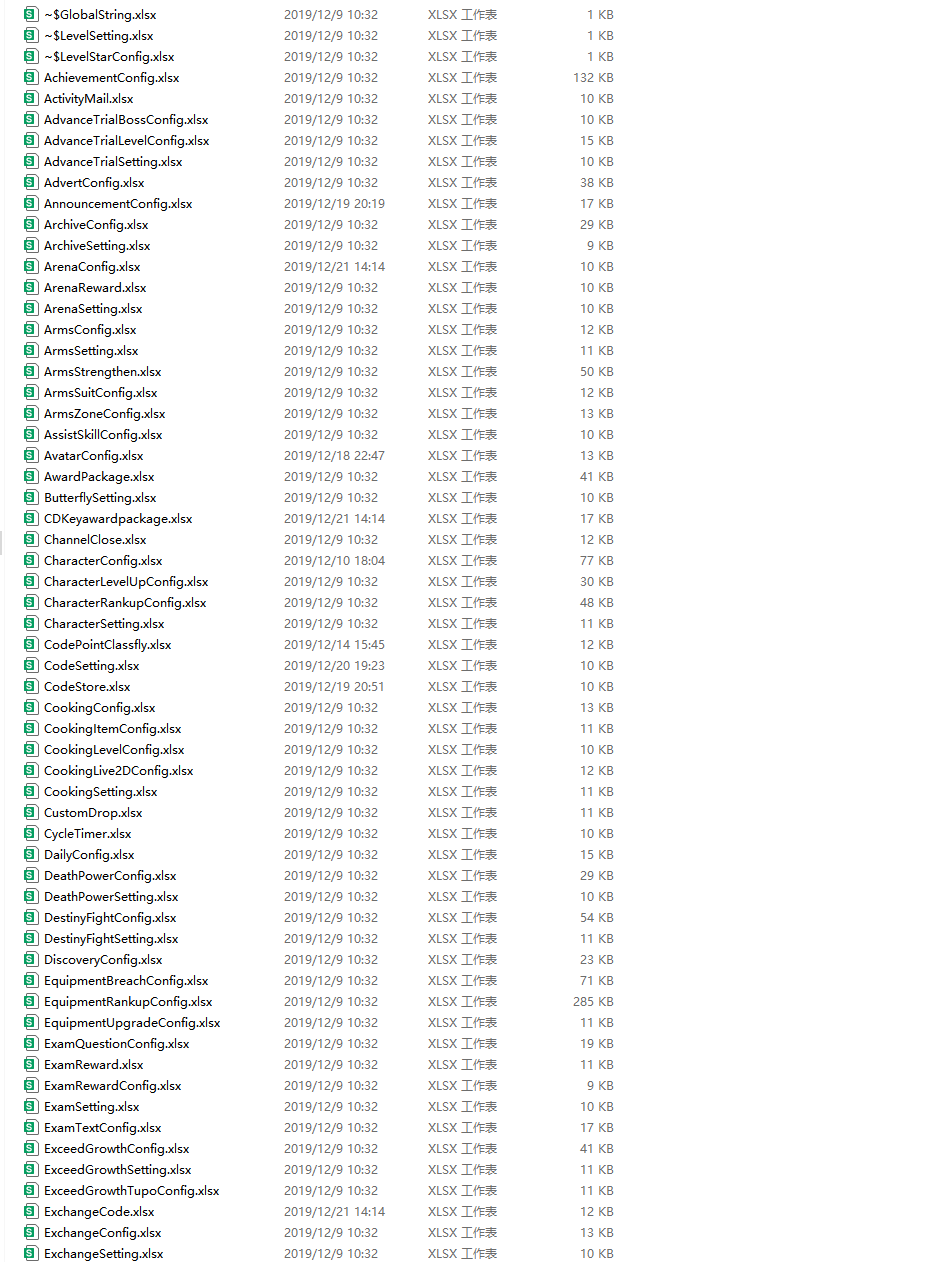Click the CharacterConfig.xlsx file icon
The width and height of the screenshot is (939, 1262).
tap(30, 561)
